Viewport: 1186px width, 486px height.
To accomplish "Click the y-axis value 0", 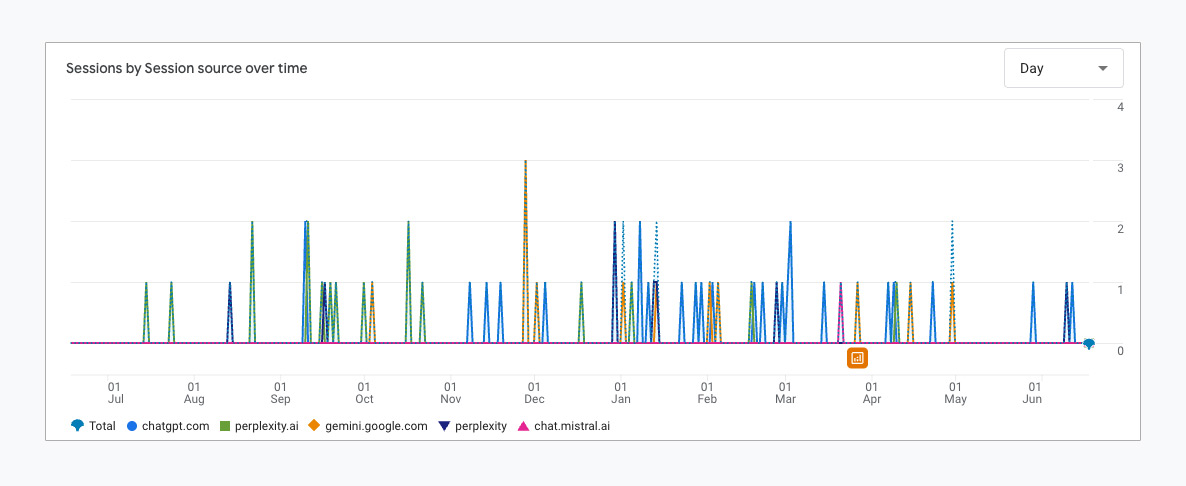I will 1120,350.
